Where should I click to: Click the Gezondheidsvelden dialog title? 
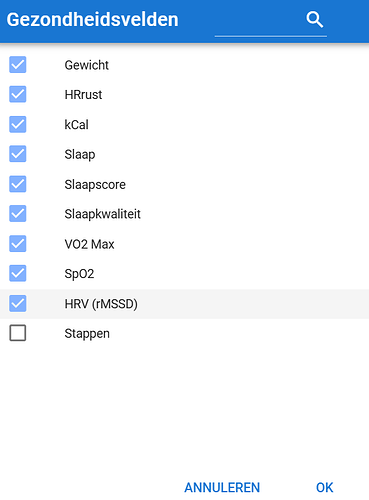(x=92, y=19)
